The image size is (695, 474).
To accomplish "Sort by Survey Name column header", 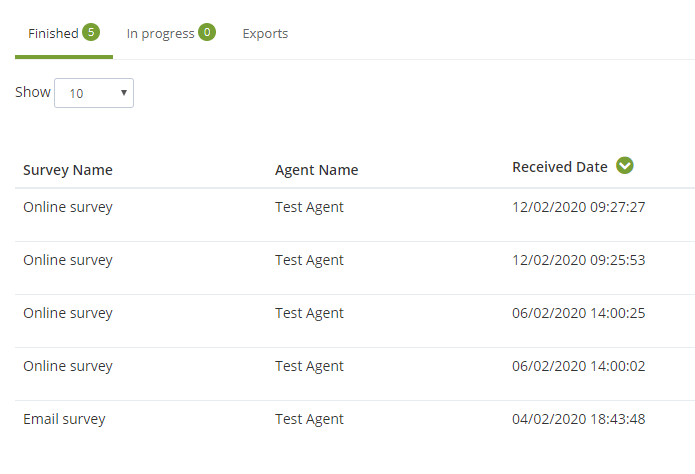I will pos(68,170).
